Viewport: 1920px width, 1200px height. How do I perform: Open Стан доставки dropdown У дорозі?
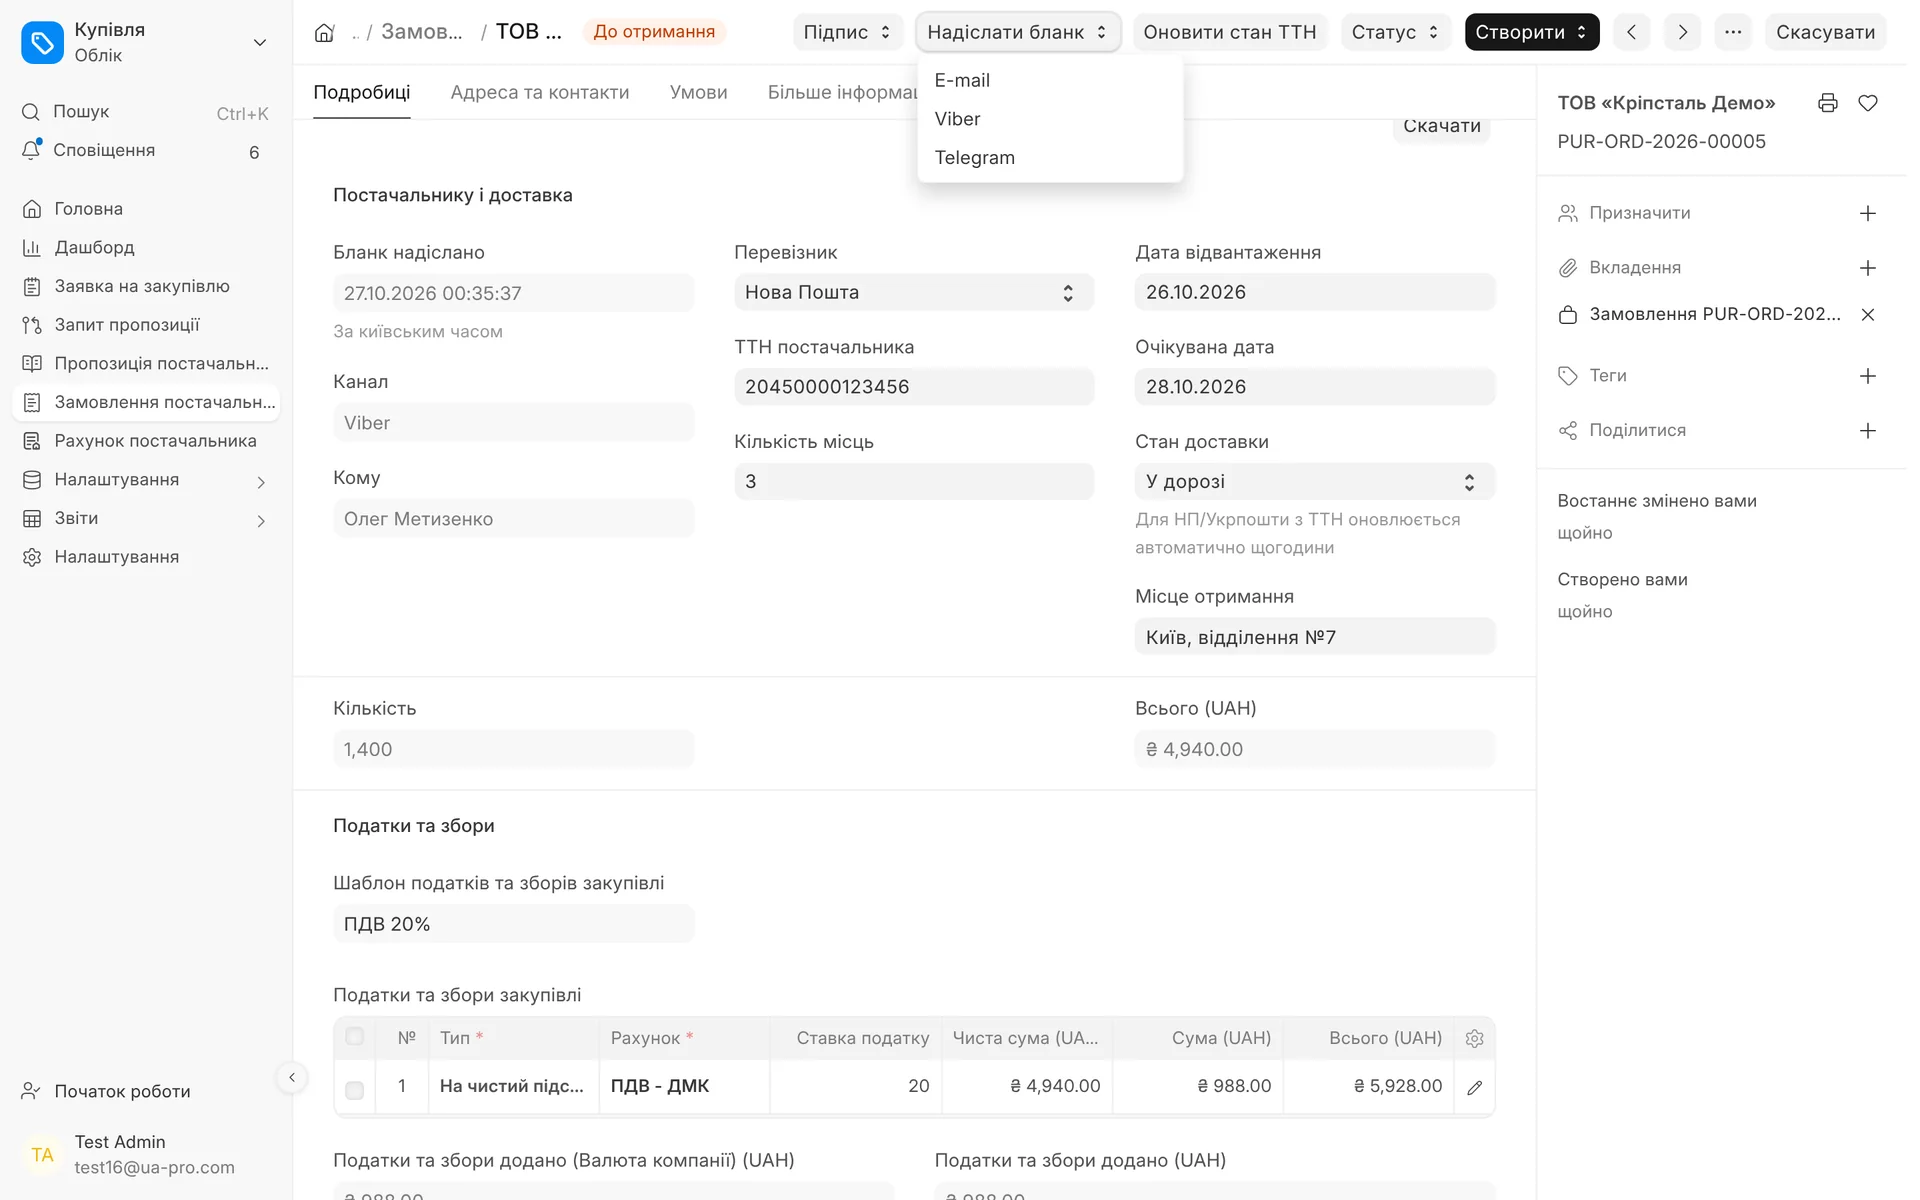1314,481
